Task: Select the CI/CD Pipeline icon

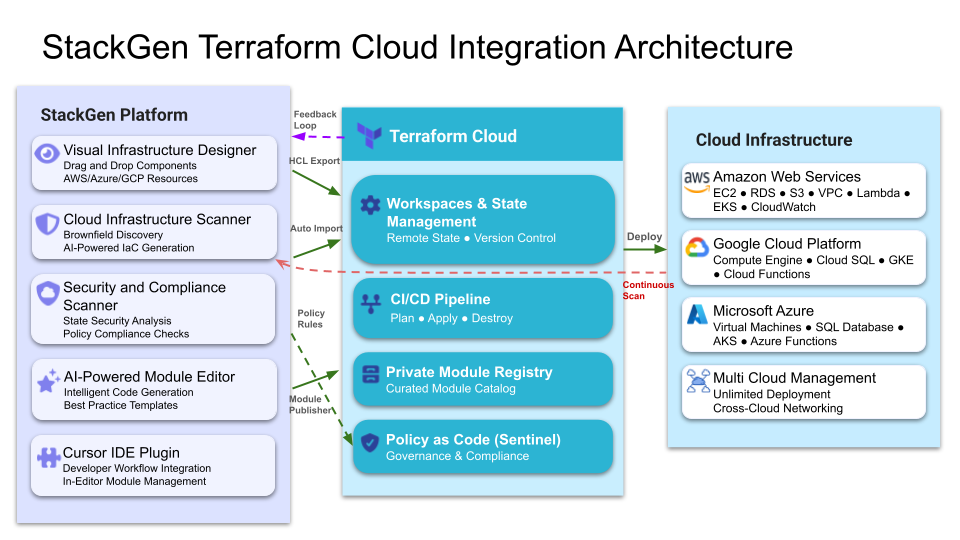Action: click(x=370, y=300)
